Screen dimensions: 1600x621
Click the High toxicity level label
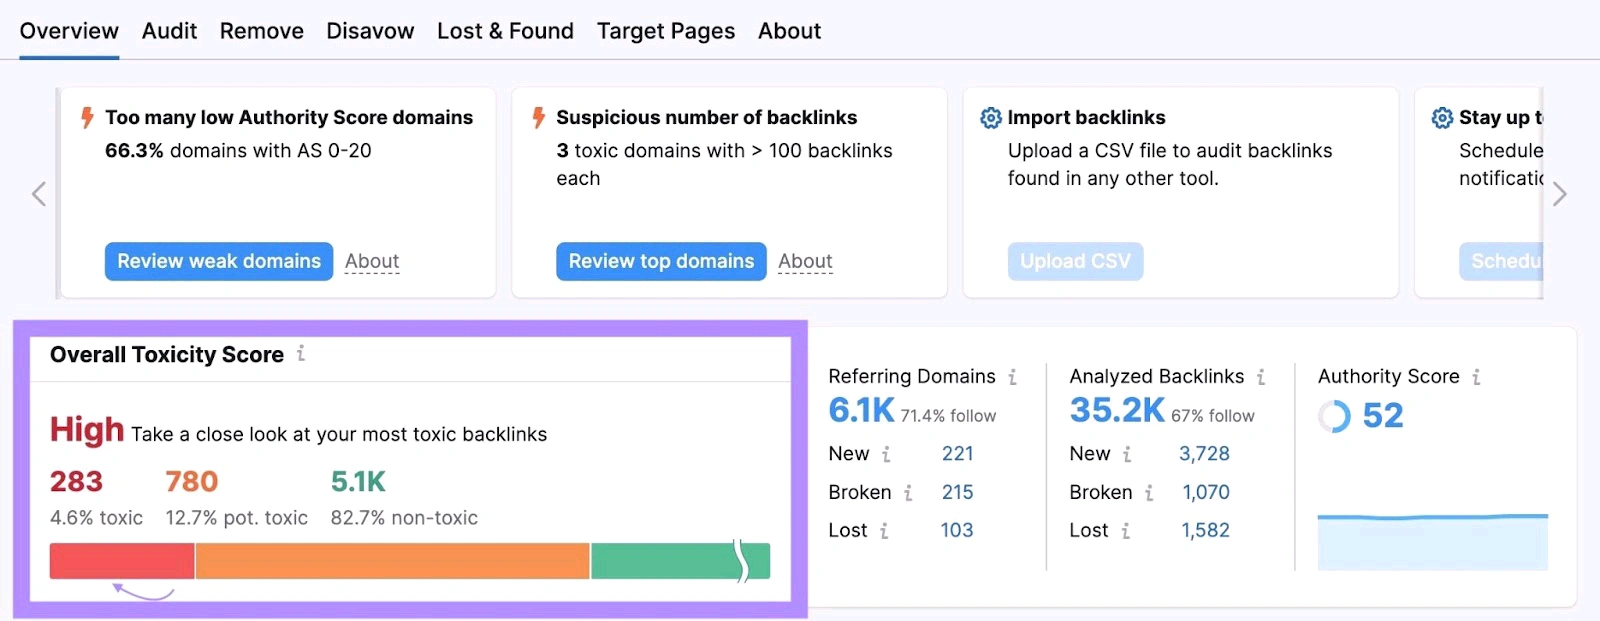(x=87, y=430)
